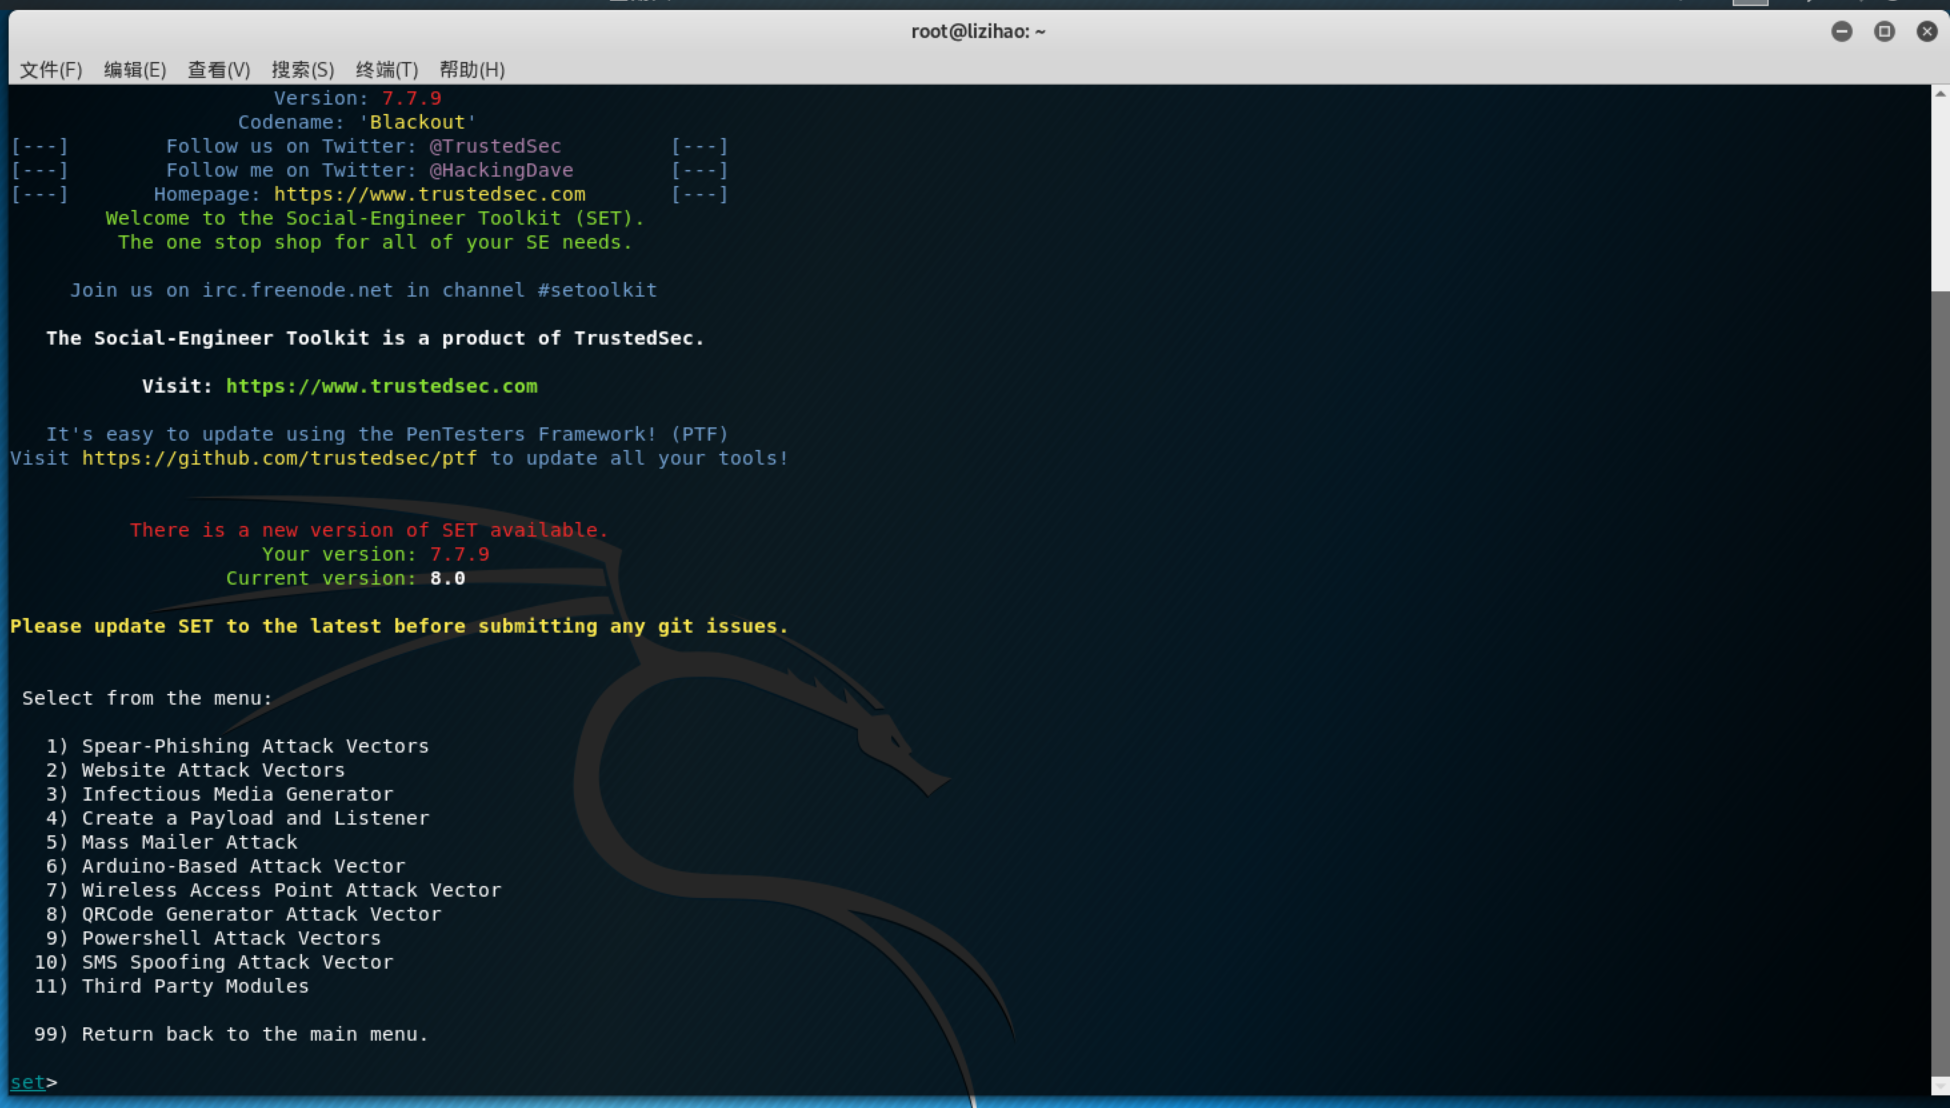Click the @TrustedSec Twitter handle

click(x=496, y=146)
